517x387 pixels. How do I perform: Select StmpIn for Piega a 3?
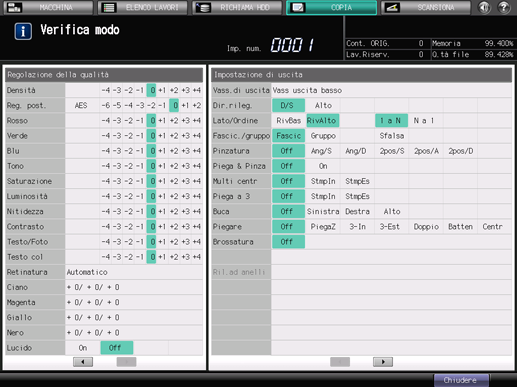[x=323, y=196]
